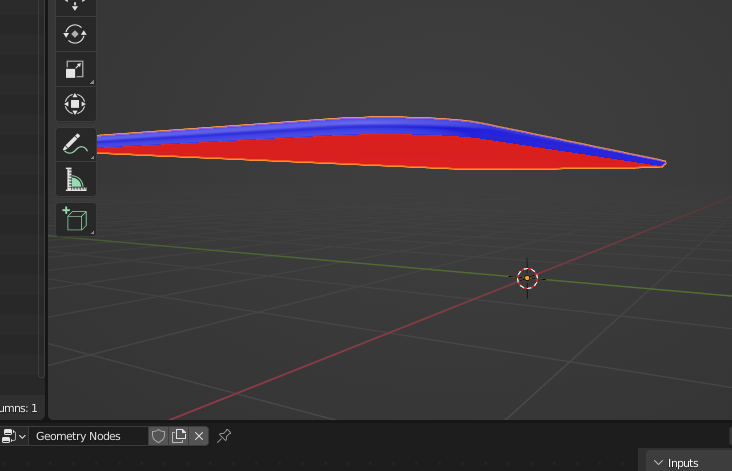732x471 pixels.
Task: Toggle the pin node tree icon
Action: point(224,436)
